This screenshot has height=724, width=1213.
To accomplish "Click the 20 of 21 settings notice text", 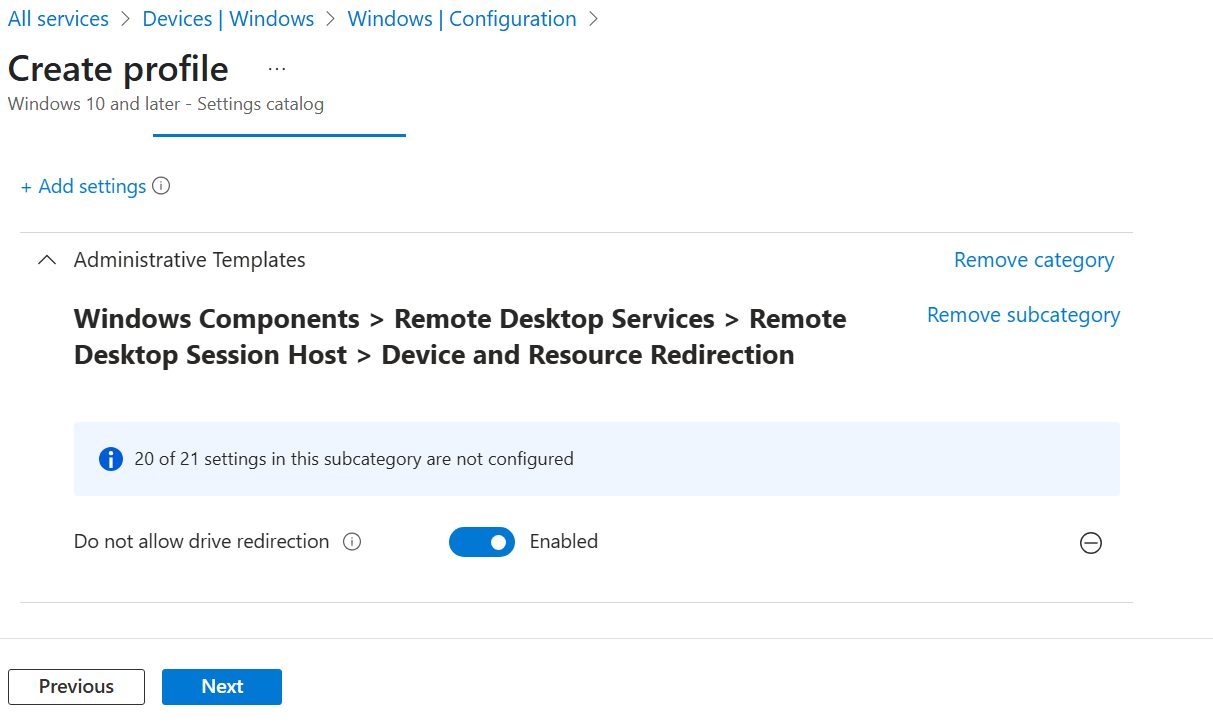I will point(354,459).
